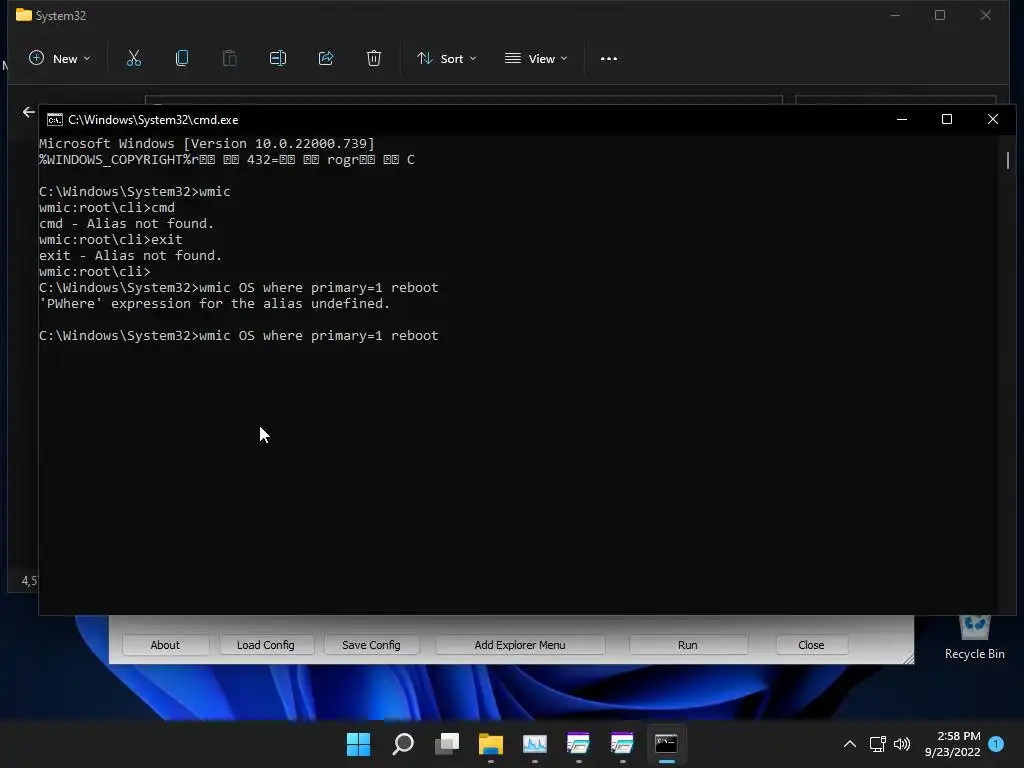1024x768 pixels.
Task: Click the last line 'wmic OS where primary=1 reboot'
Action: click(x=319, y=336)
